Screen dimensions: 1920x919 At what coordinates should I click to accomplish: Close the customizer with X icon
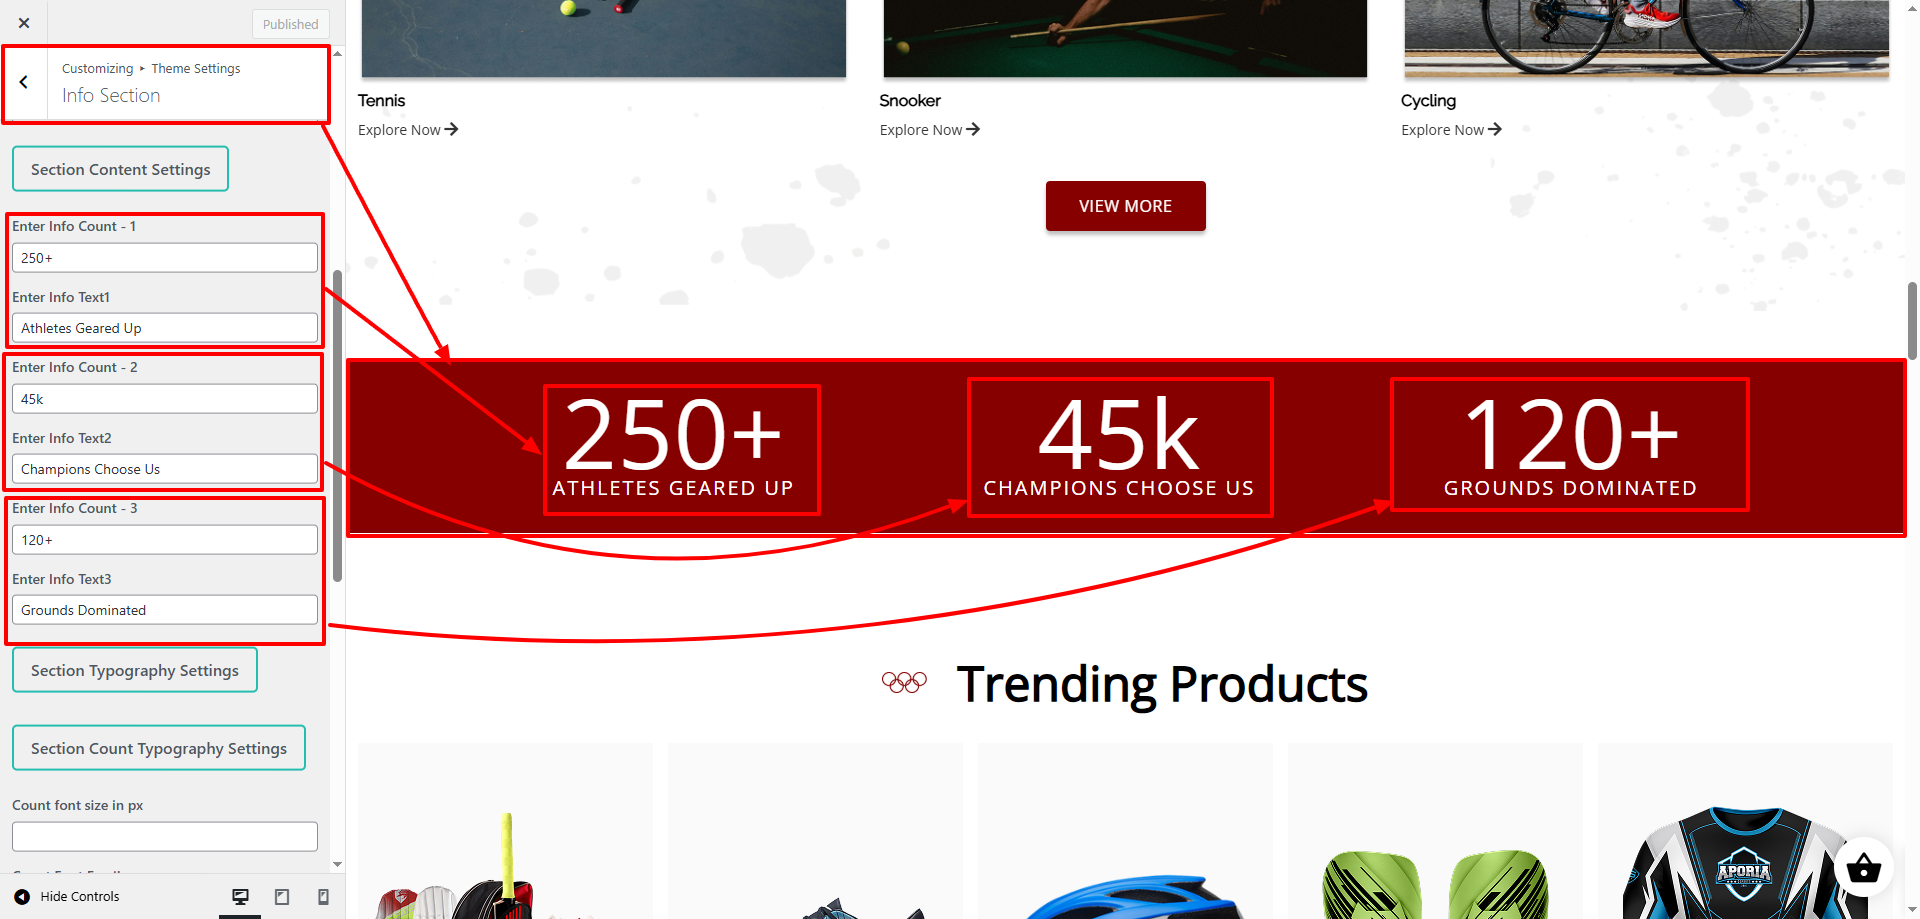(x=24, y=23)
